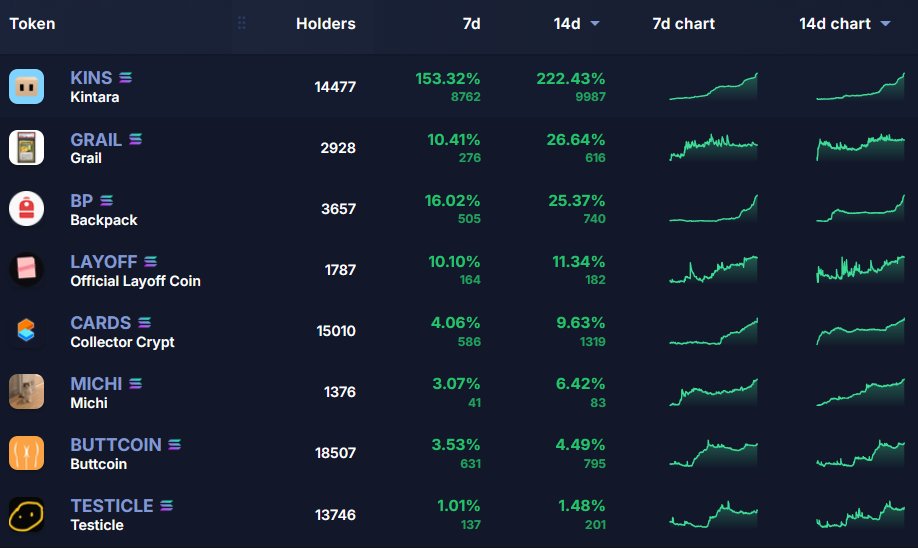This screenshot has width=918, height=548.
Task: Select the 14d value 6.42%
Action: coord(580,383)
